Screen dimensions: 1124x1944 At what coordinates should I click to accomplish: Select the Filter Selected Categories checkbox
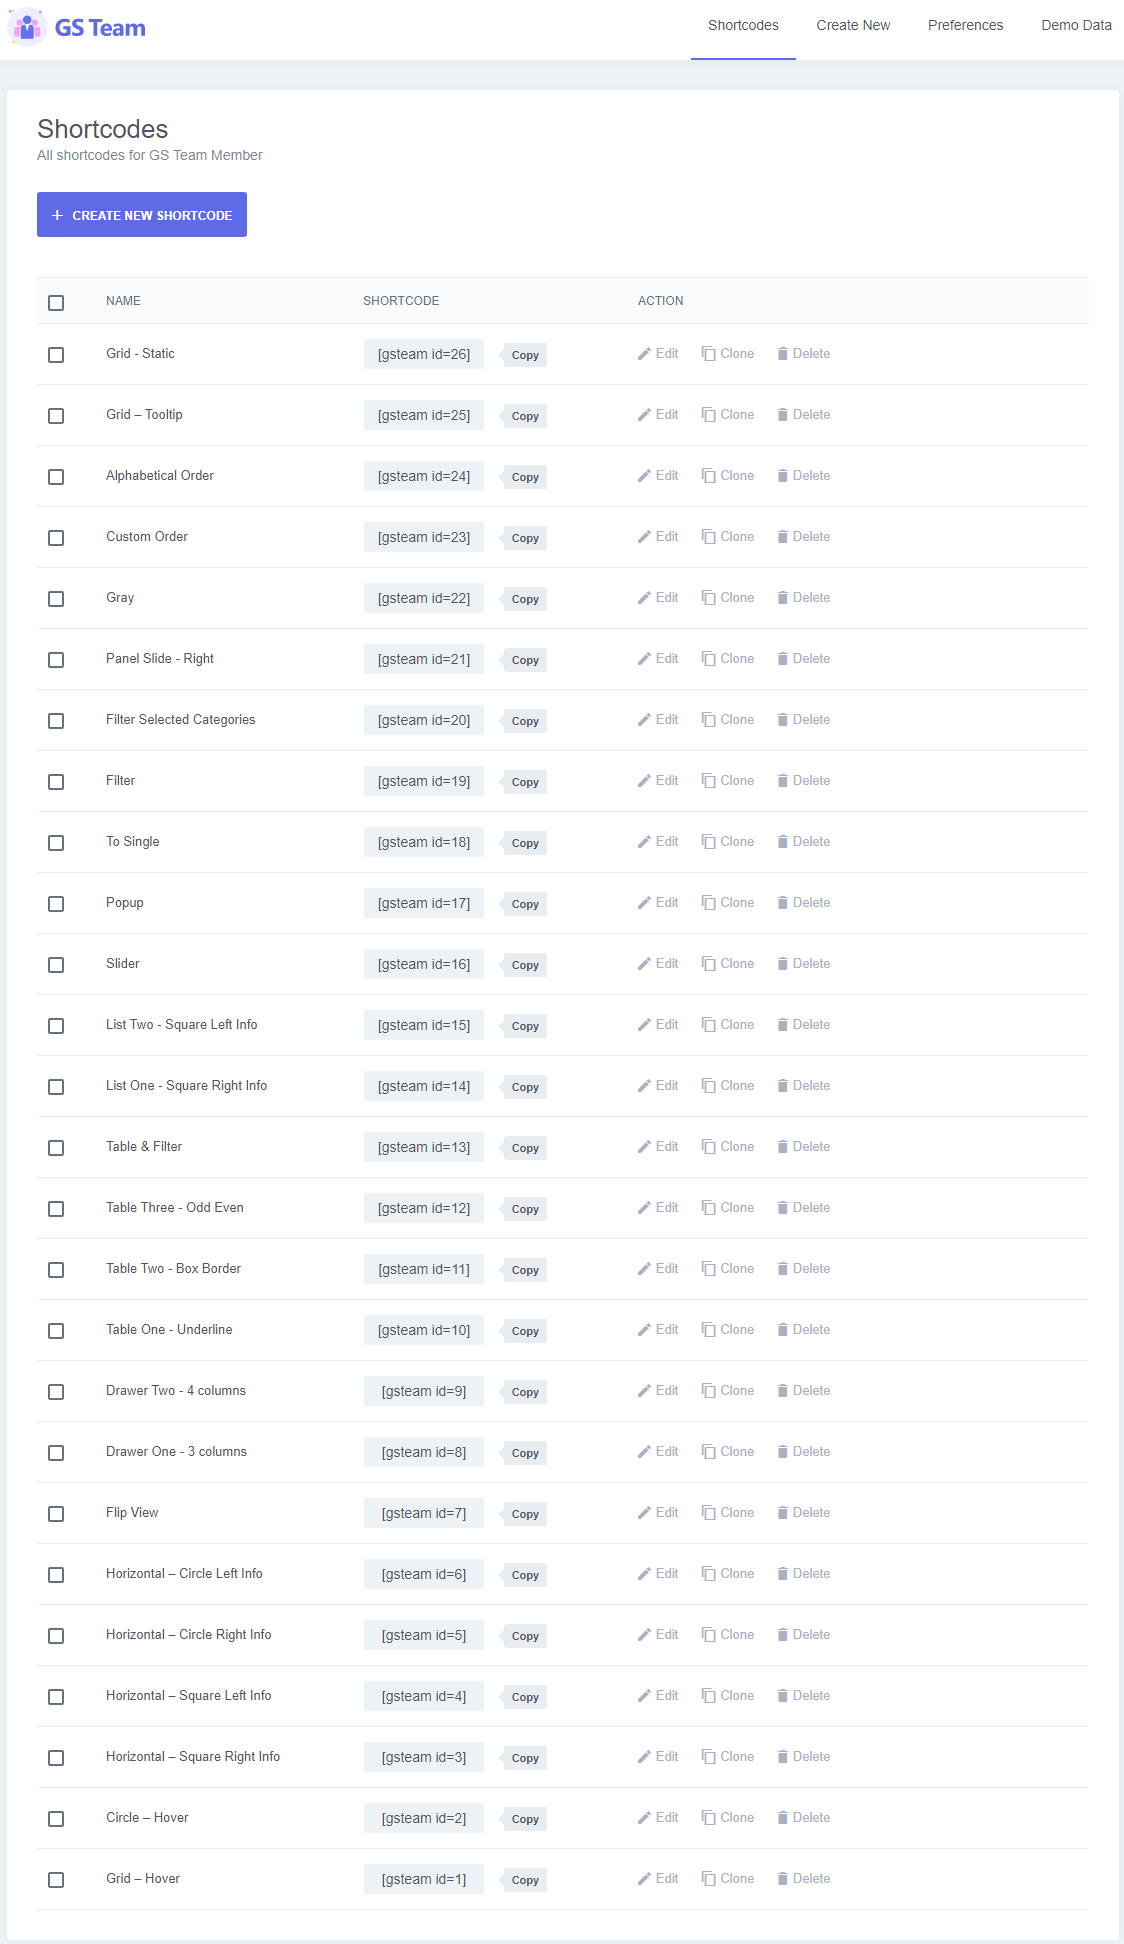(x=56, y=721)
